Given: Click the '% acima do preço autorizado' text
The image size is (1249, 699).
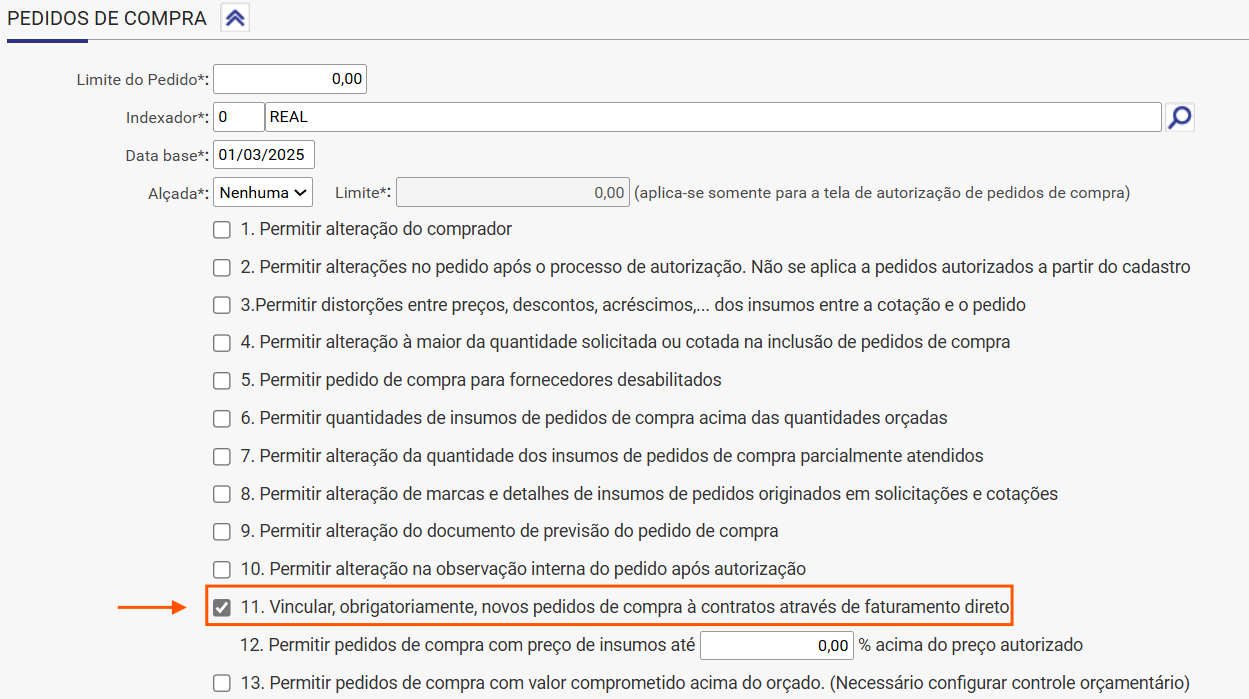Looking at the screenshot, I should (x=972, y=646).
